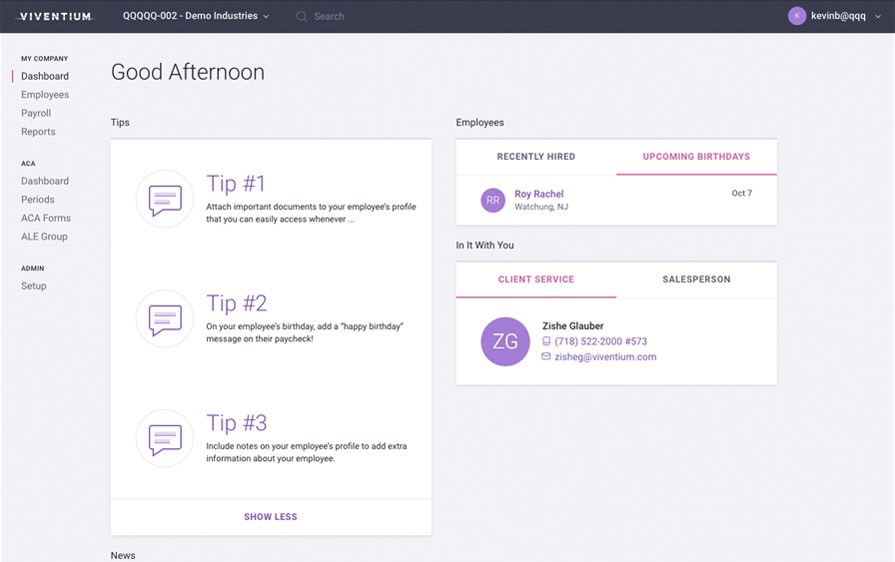895x562 pixels.
Task: Click the News section heading
Action: (123, 555)
